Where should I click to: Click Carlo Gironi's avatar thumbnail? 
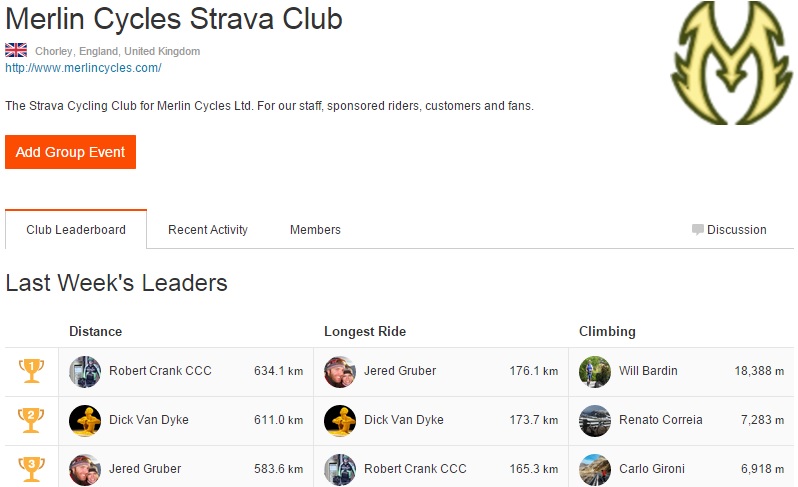click(595, 469)
